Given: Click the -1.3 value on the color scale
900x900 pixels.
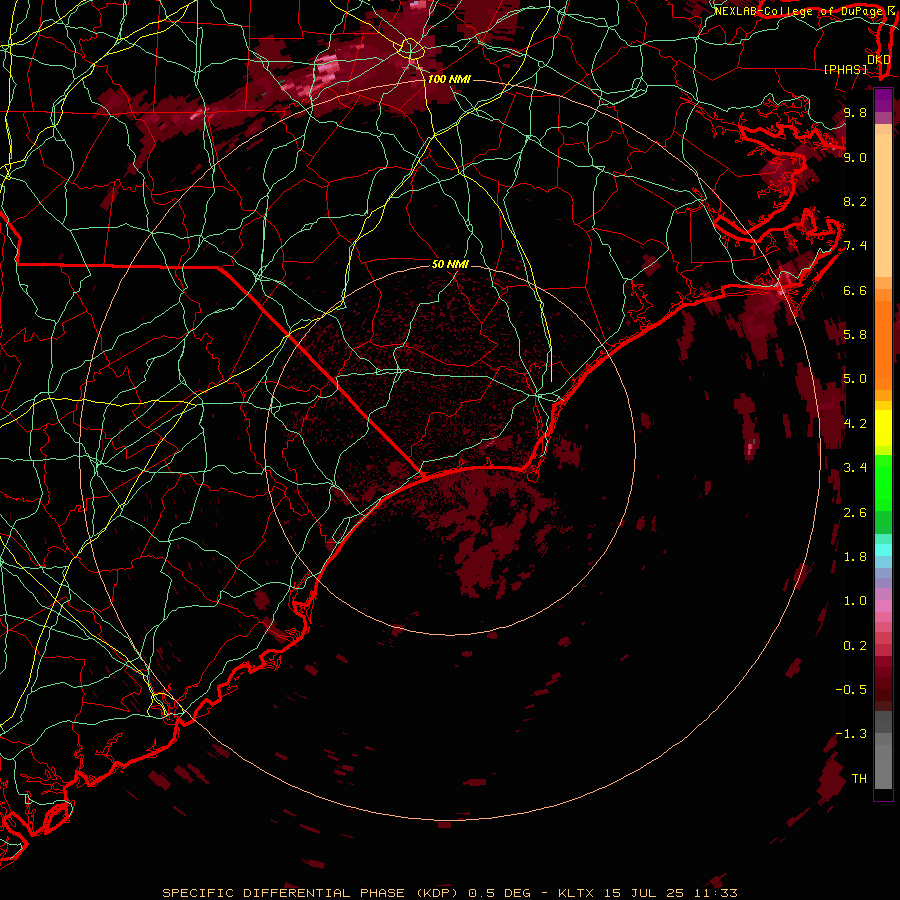Looking at the screenshot, I should click(851, 734).
